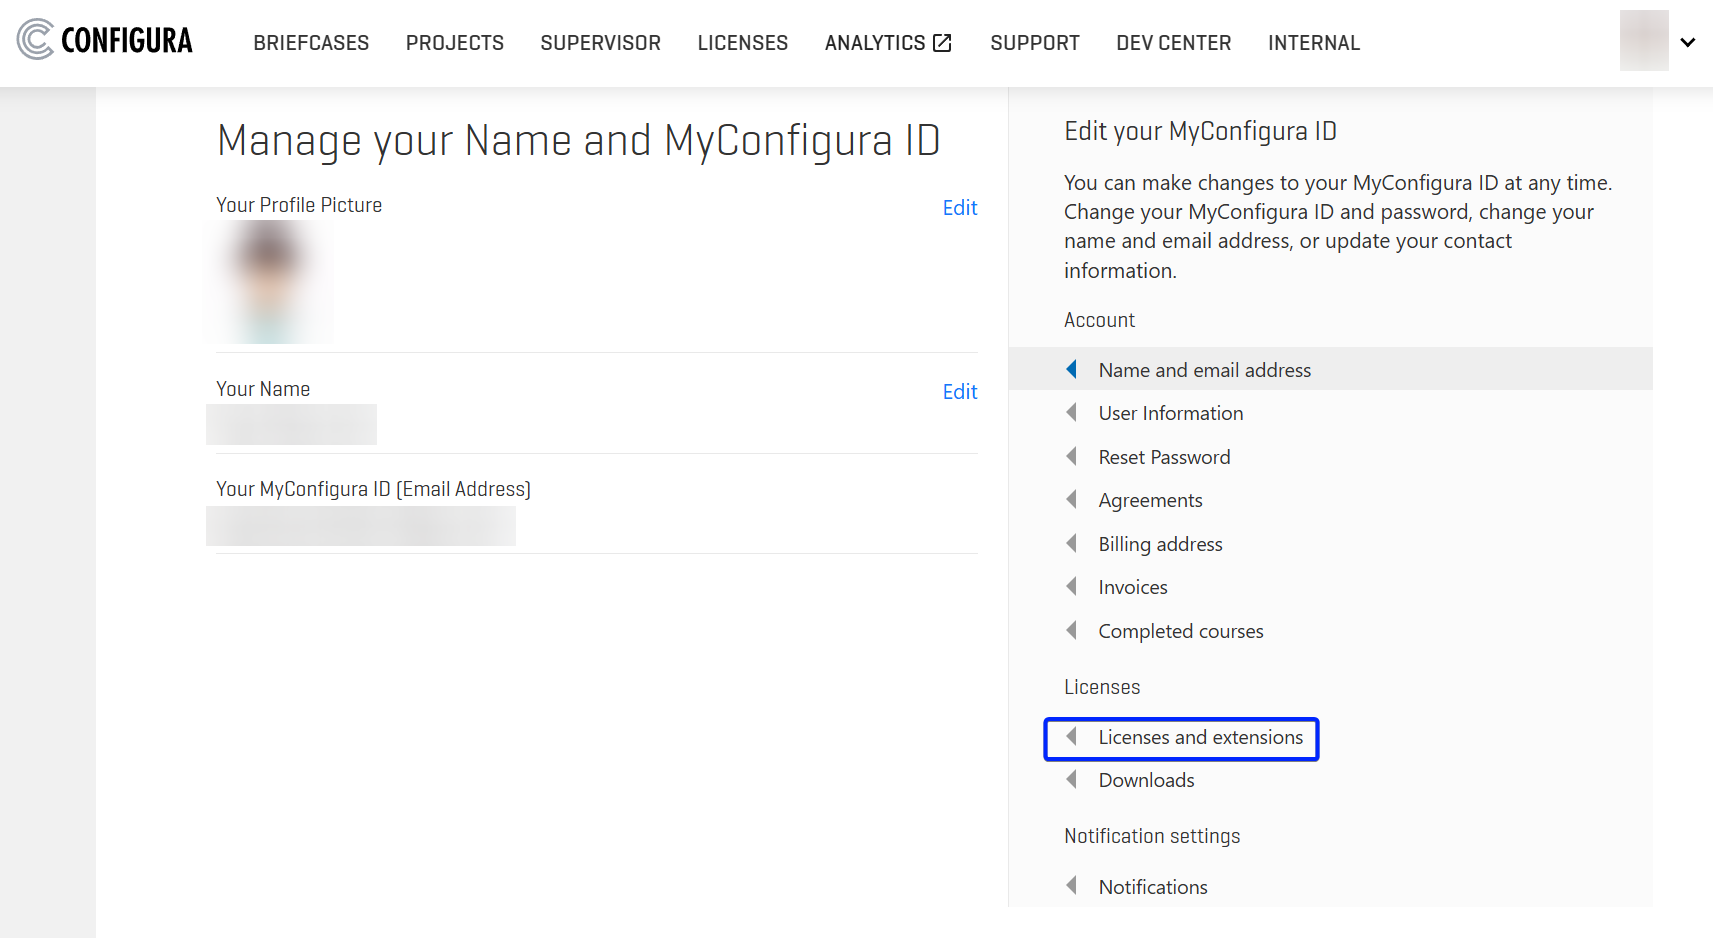Open the Supervisor section

(601, 43)
